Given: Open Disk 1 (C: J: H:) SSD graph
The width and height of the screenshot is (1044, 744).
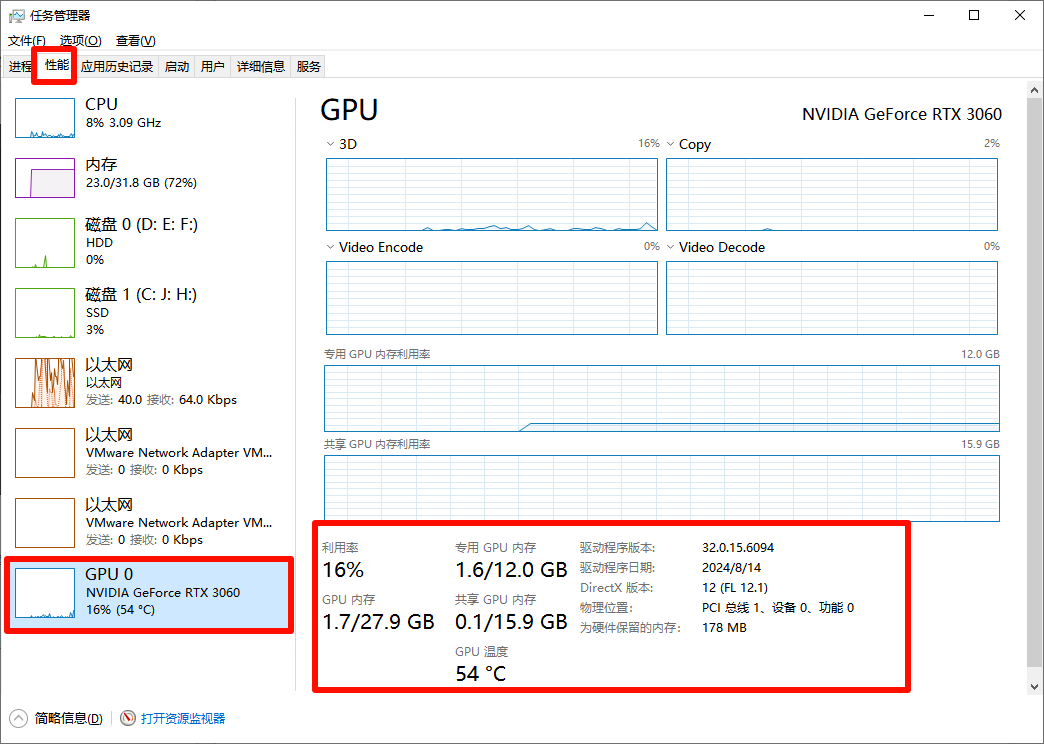Looking at the screenshot, I should tap(45, 313).
